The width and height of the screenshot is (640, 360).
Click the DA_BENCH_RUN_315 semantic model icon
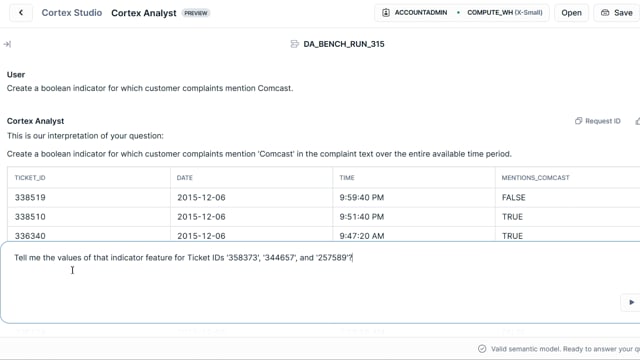pyautogui.click(x=294, y=44)
